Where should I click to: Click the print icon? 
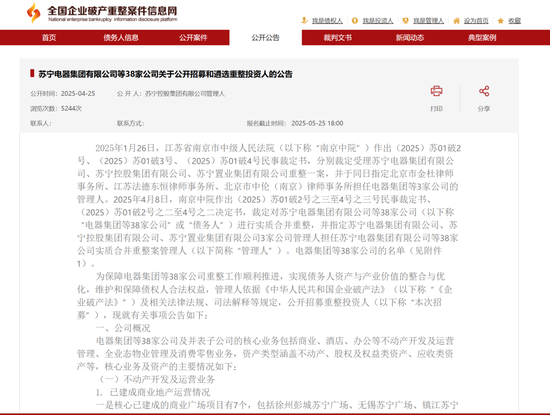(436, 91)
